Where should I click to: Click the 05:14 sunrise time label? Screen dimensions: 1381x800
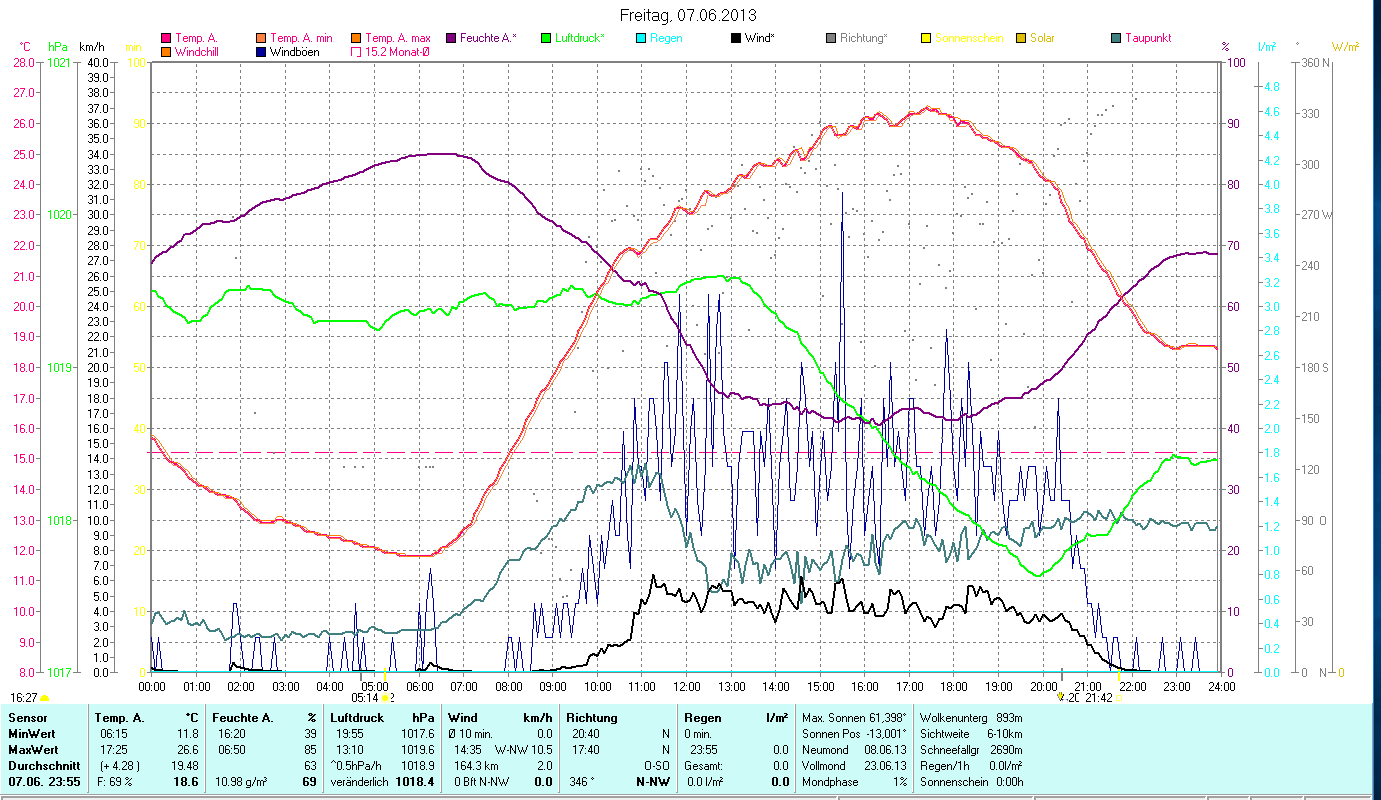click(365, 698)
